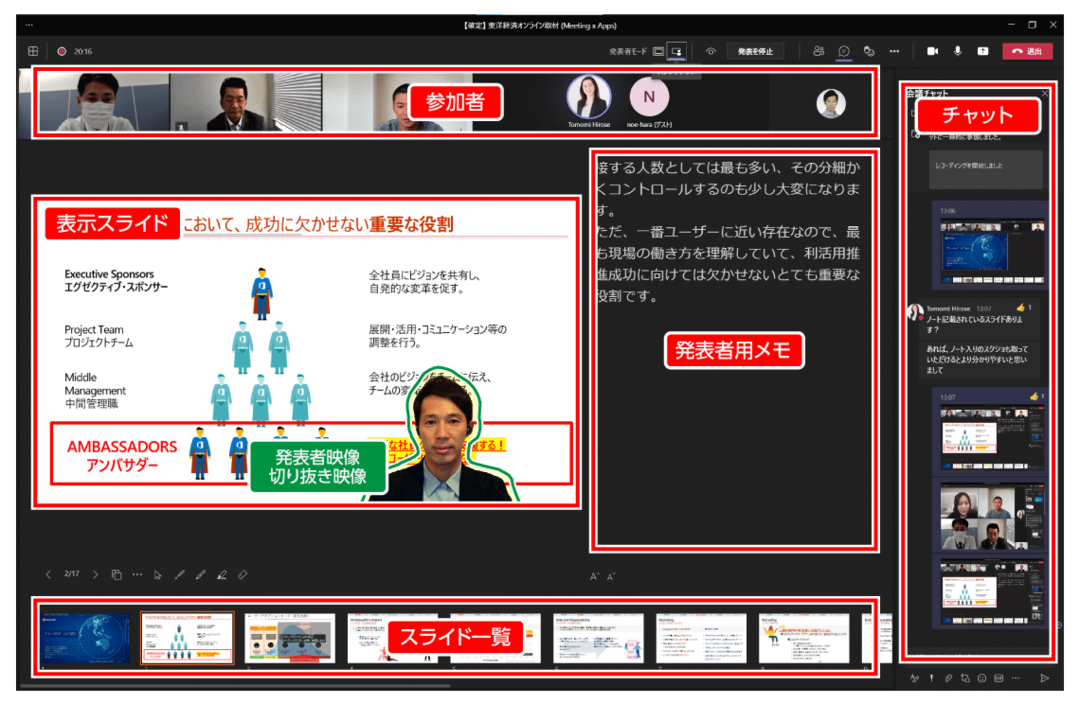
Task: Open the first slide thumbnail with globe
Action: point(84,639)
